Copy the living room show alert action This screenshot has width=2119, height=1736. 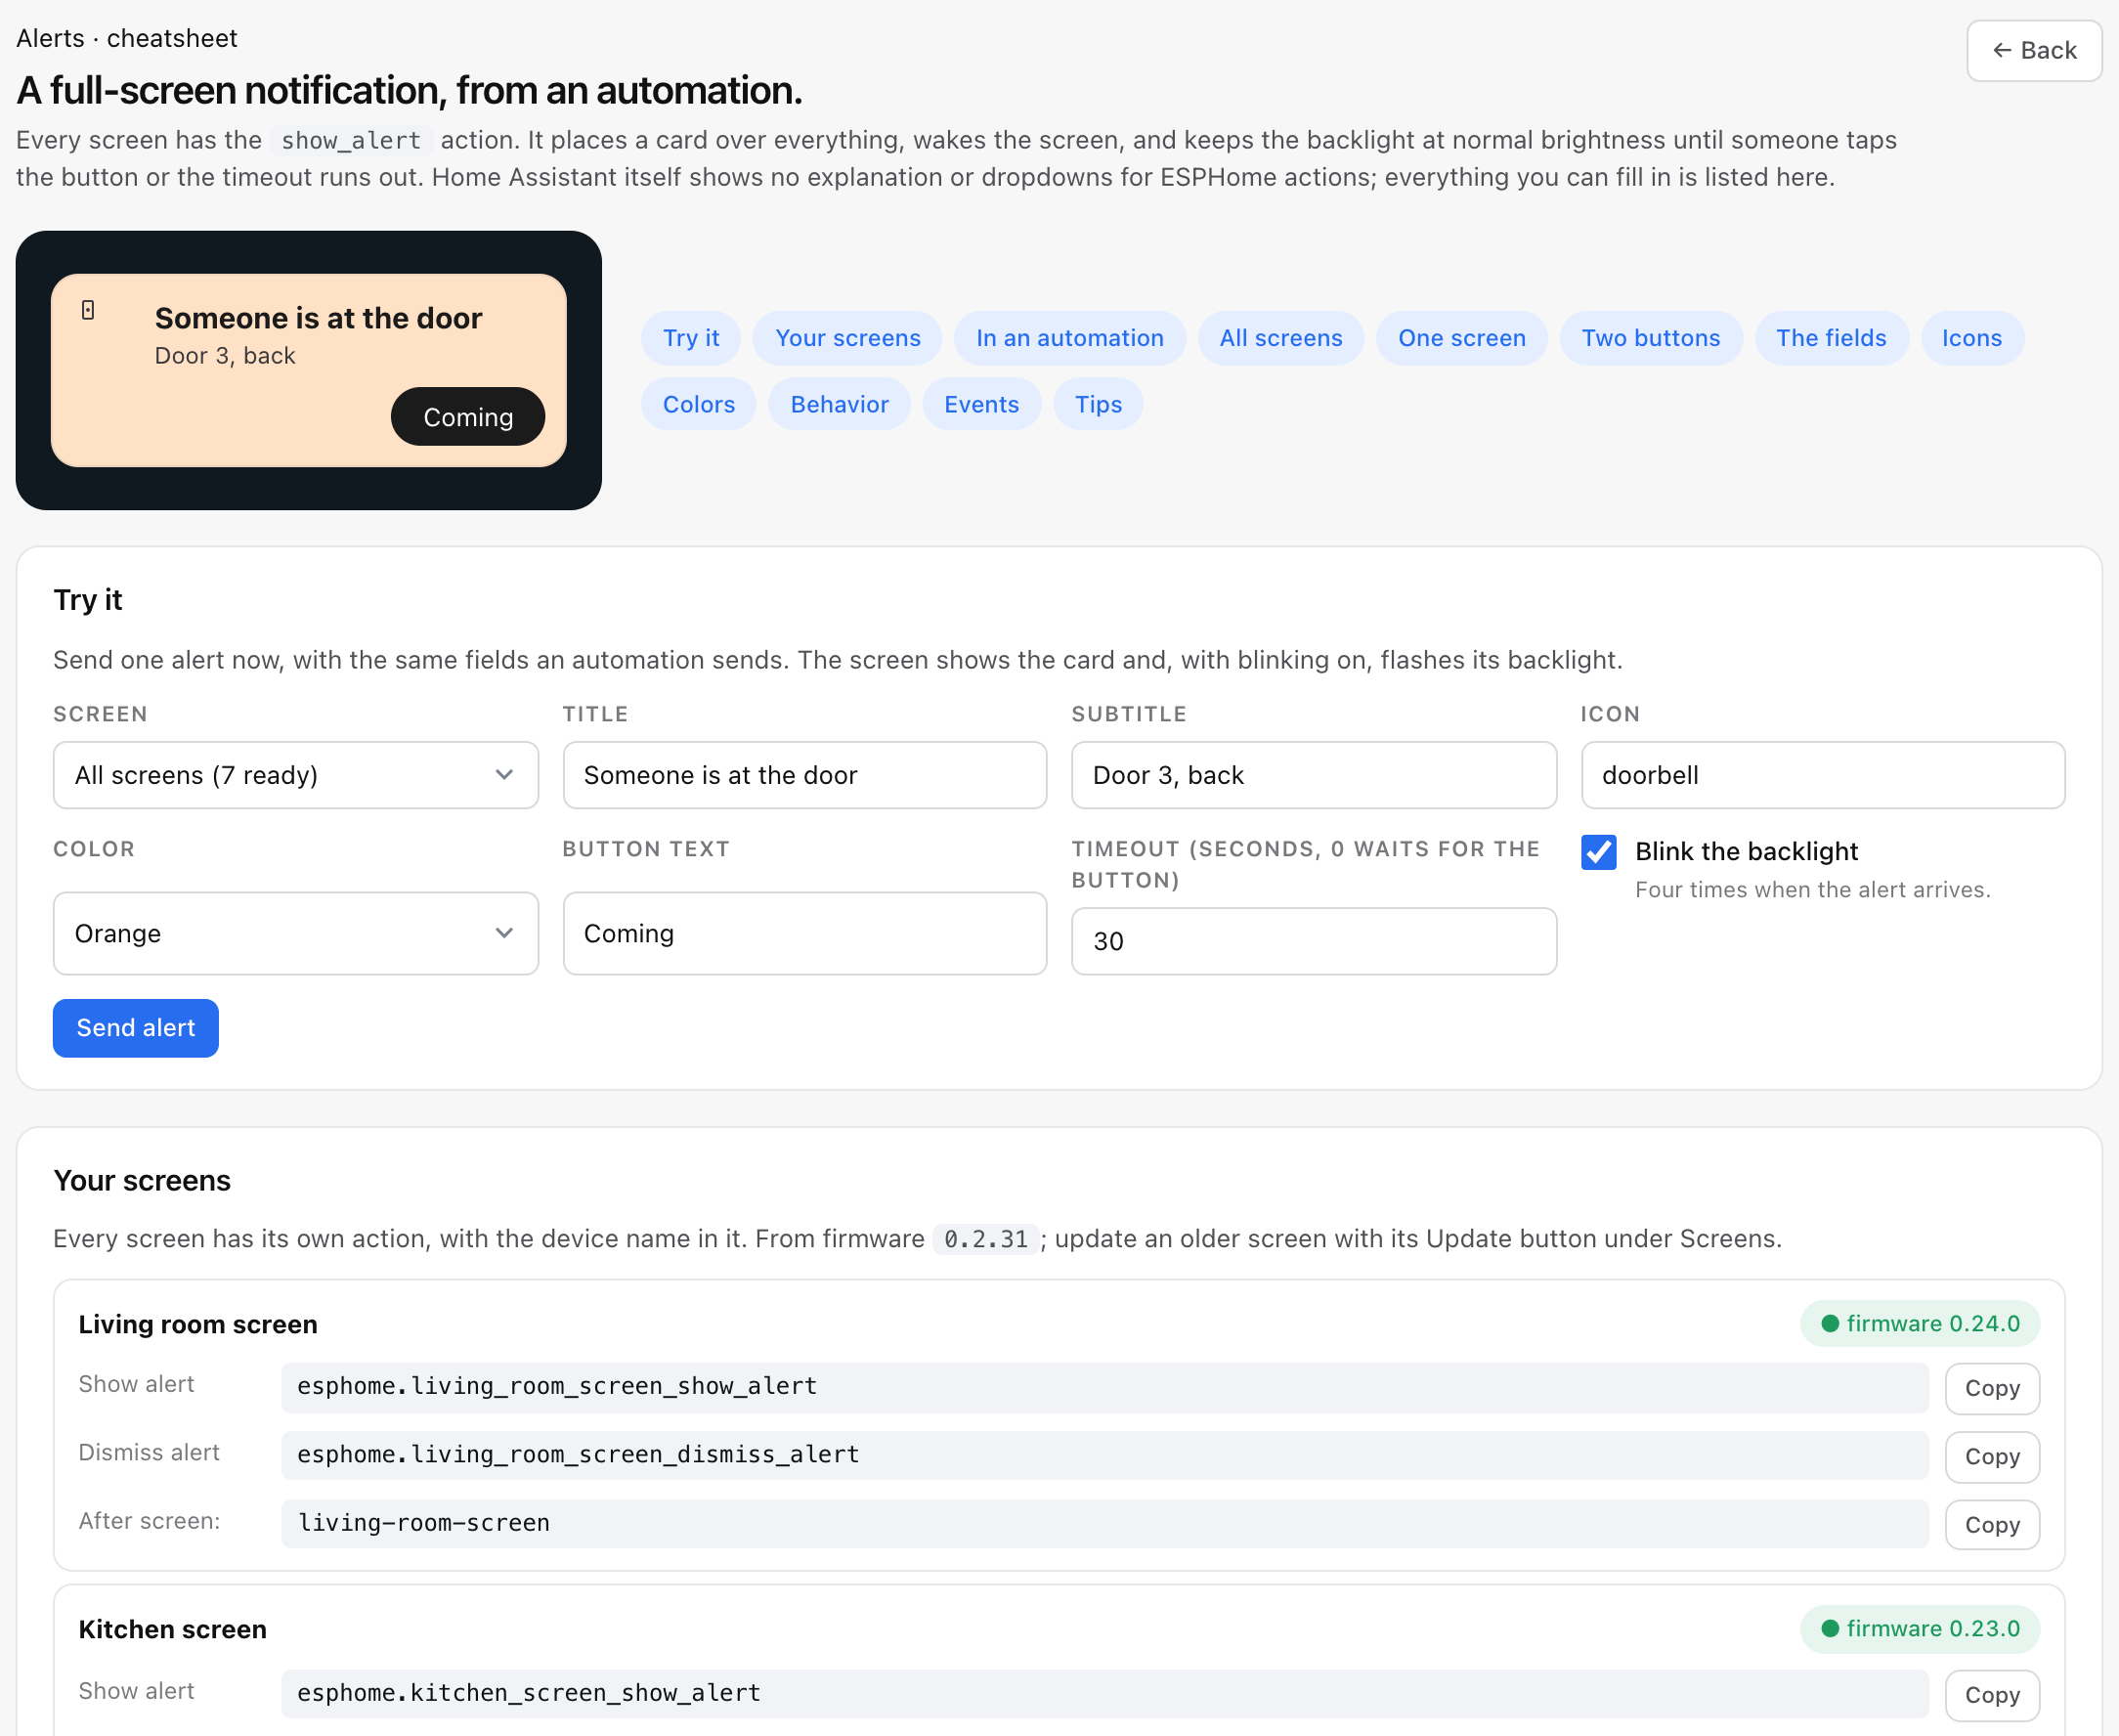pos(1991,1388)
